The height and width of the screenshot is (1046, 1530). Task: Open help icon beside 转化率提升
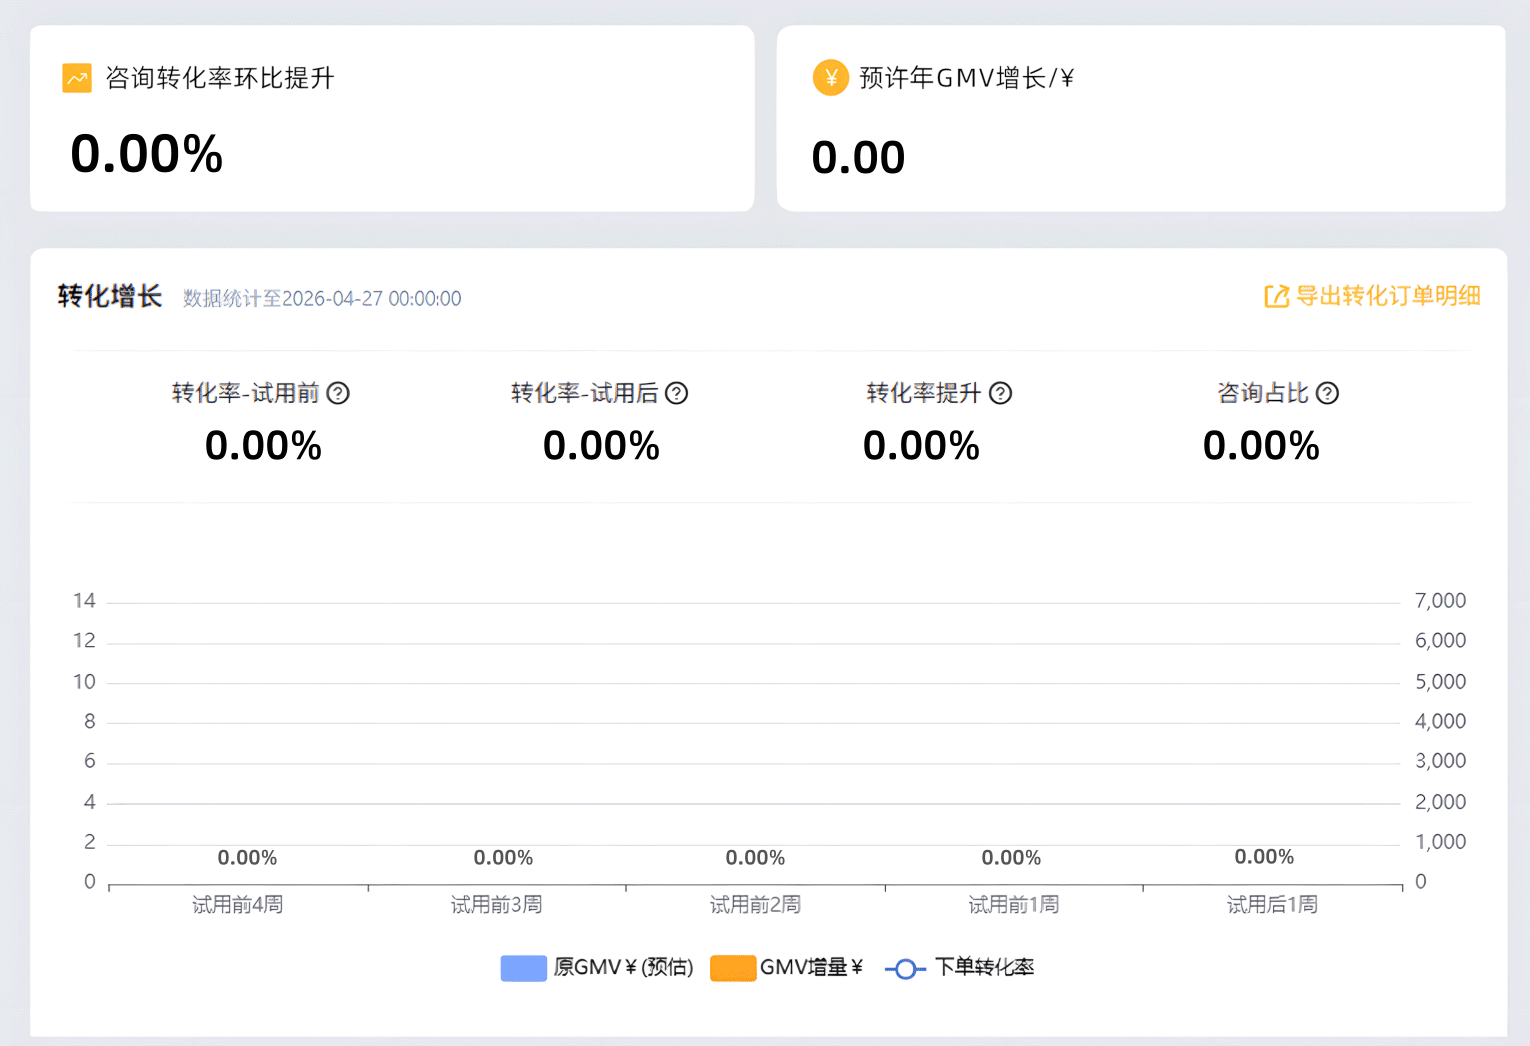[1001, 393]
